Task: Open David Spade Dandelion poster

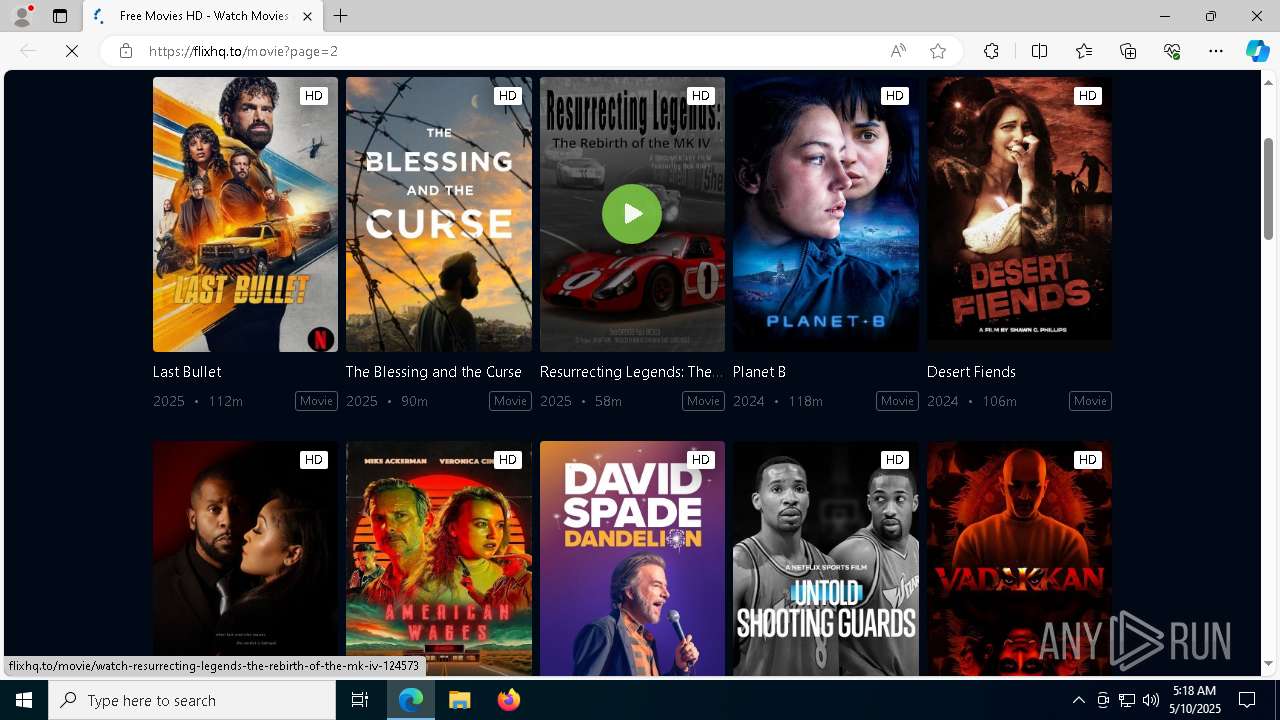Action: [x=632, y=559]
